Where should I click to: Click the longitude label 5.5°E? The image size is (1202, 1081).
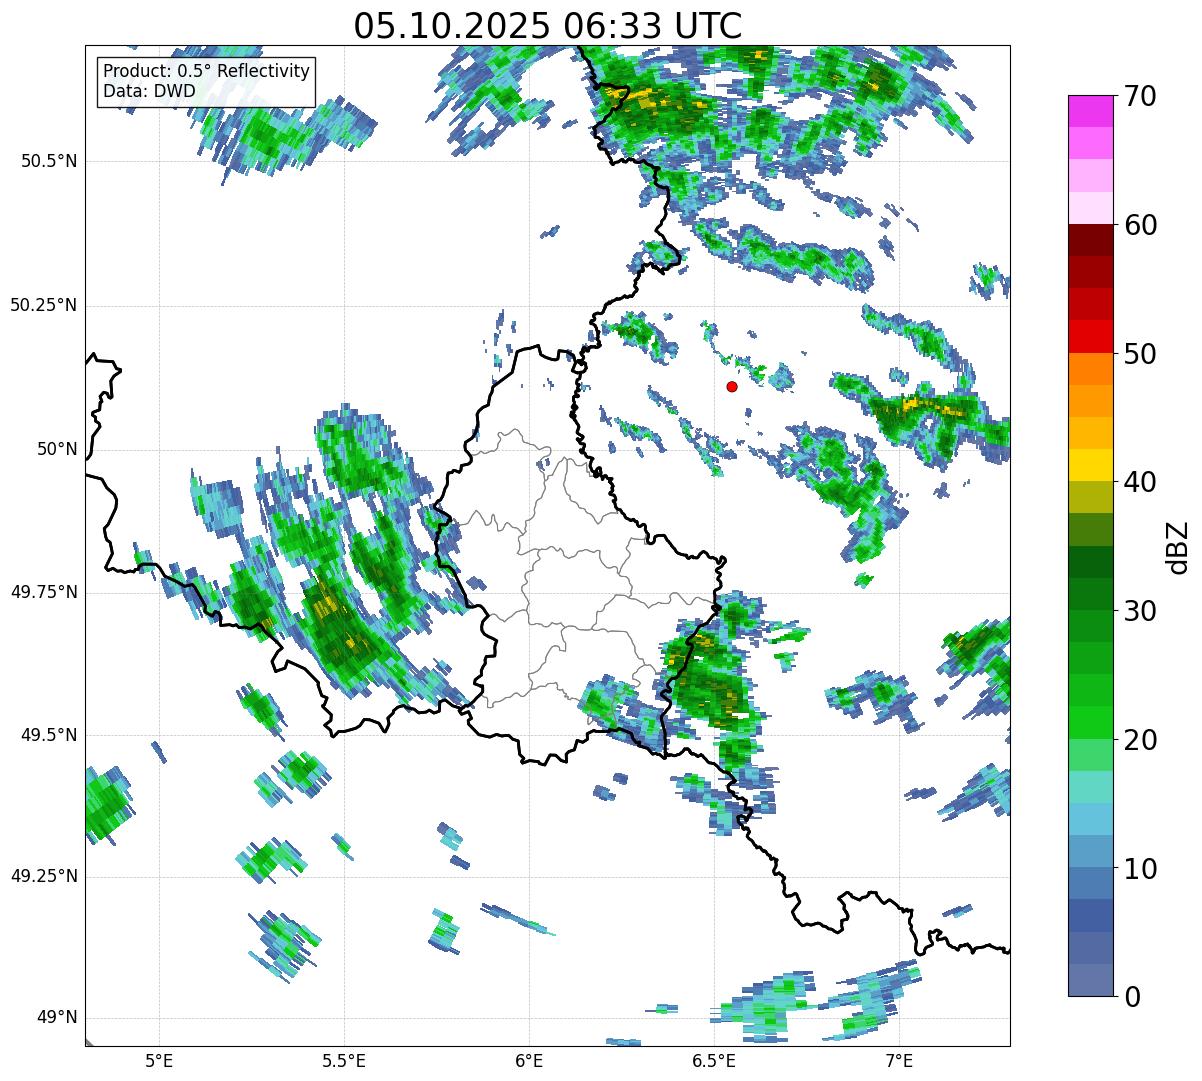(344, 1060)
